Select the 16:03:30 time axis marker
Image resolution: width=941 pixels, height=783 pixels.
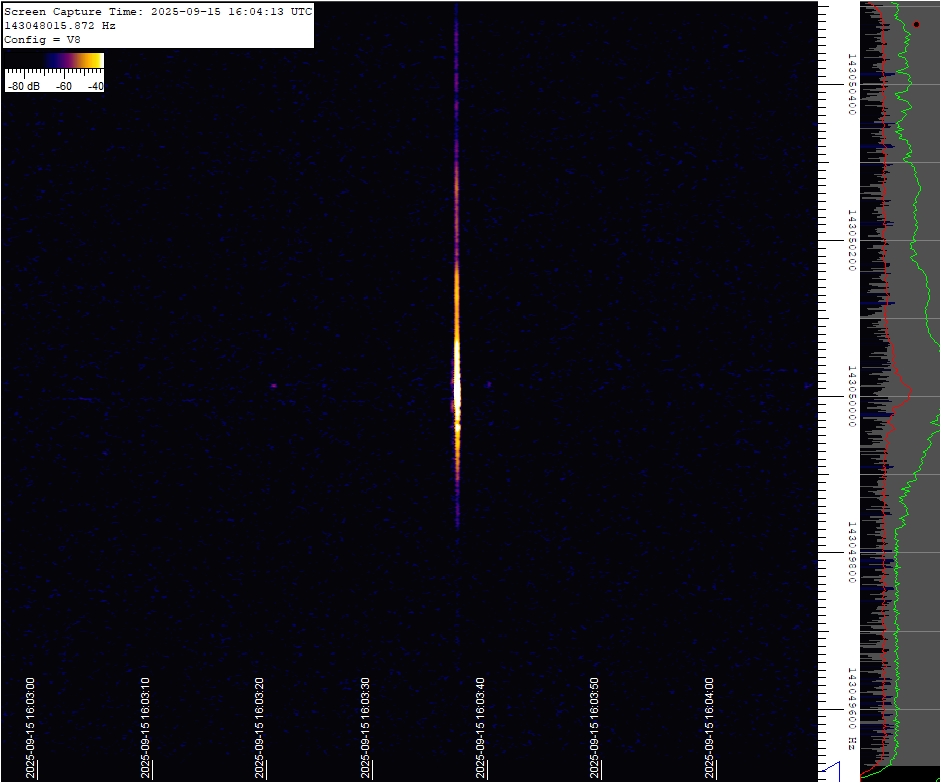click(x=365, y=728)
